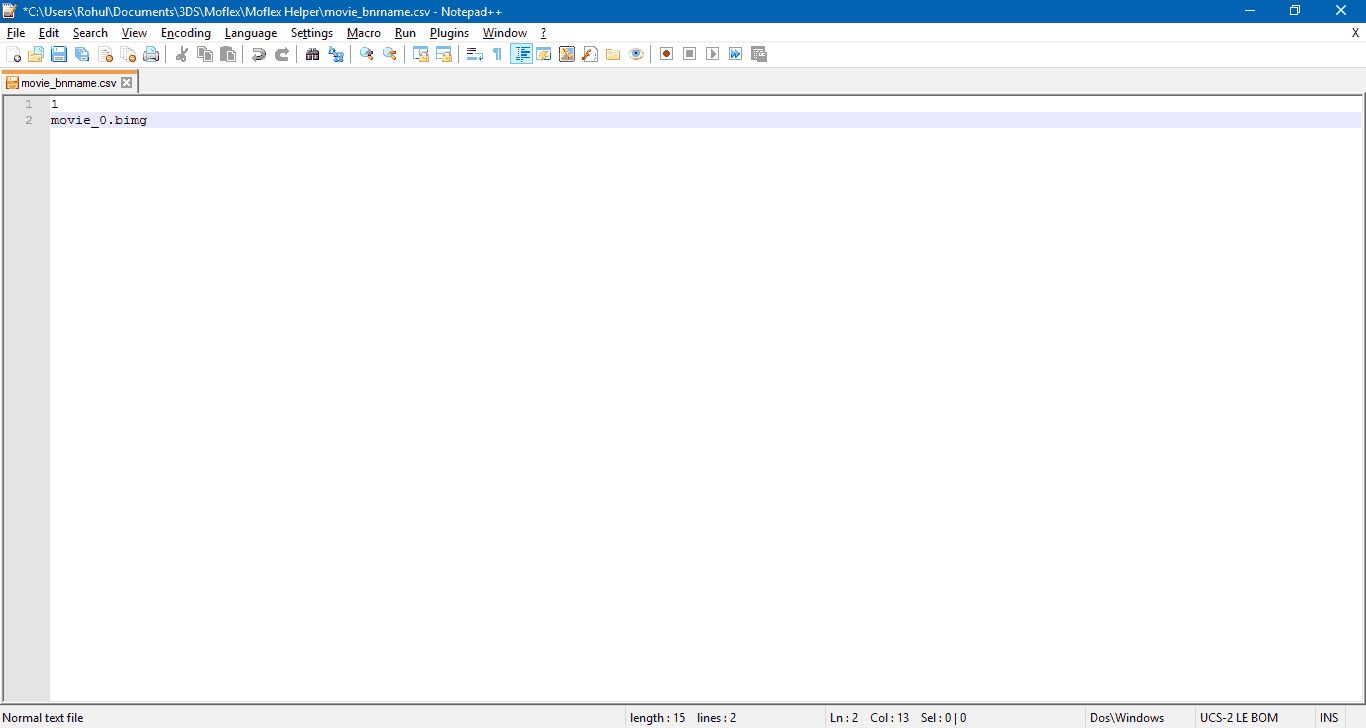Open the Replace dialog toolbar icon
Image resolution: width=1366 pixels, height=728 pixels.
coord(336,54)
